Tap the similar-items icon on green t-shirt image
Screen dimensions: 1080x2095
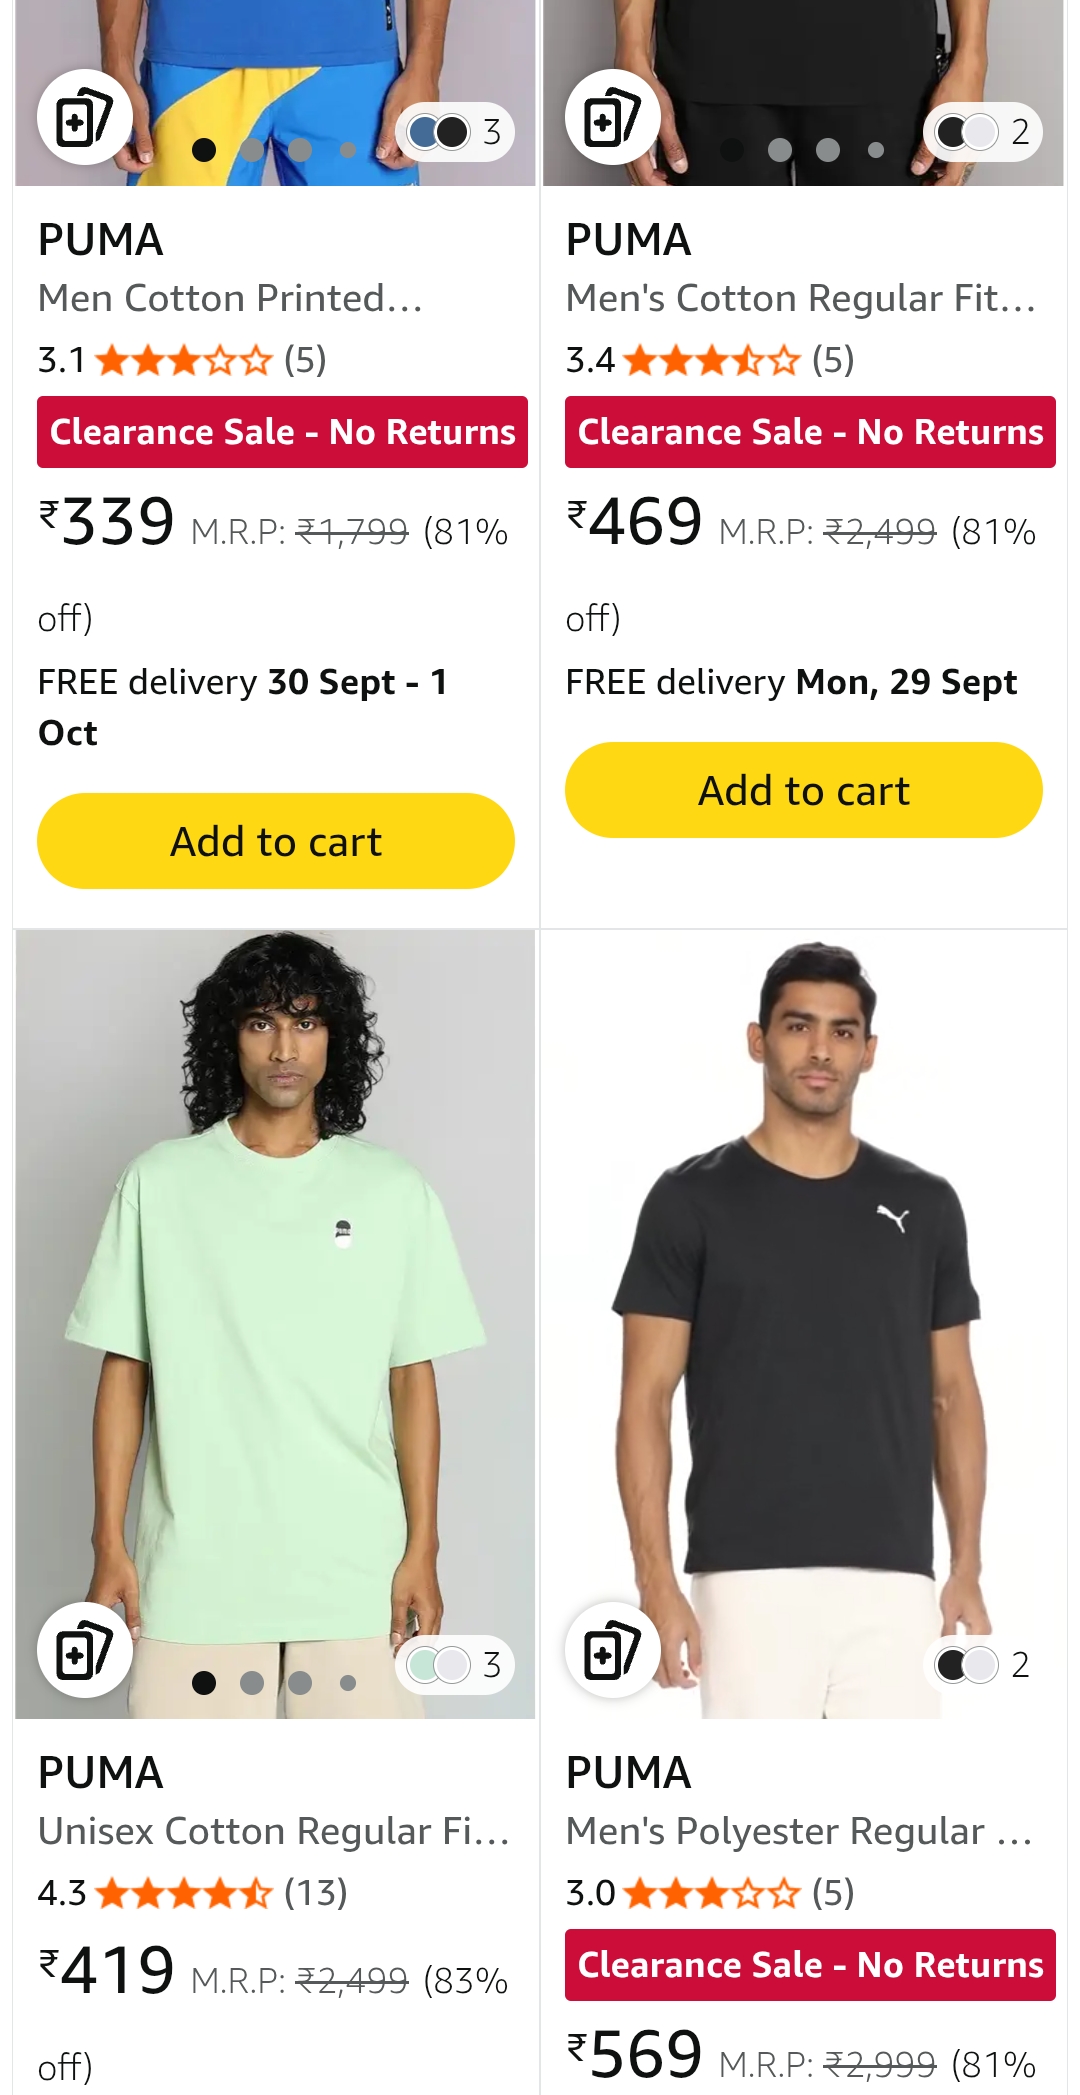85,1650
